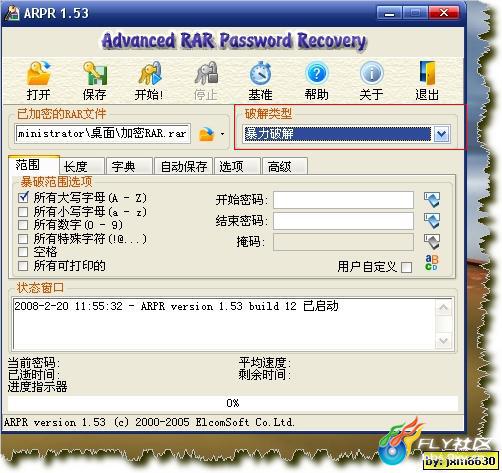Select the 暴力破解 attack type field

coord(337,134)
